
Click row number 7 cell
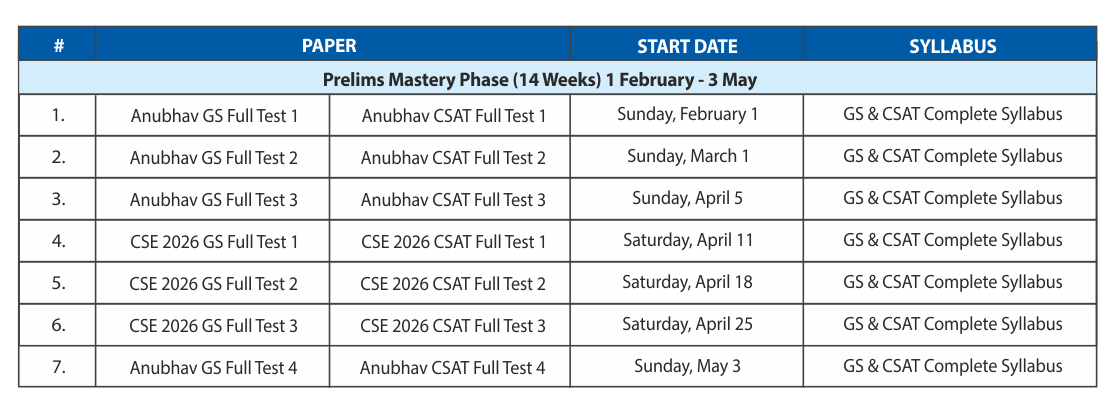[x=58, y=367]
